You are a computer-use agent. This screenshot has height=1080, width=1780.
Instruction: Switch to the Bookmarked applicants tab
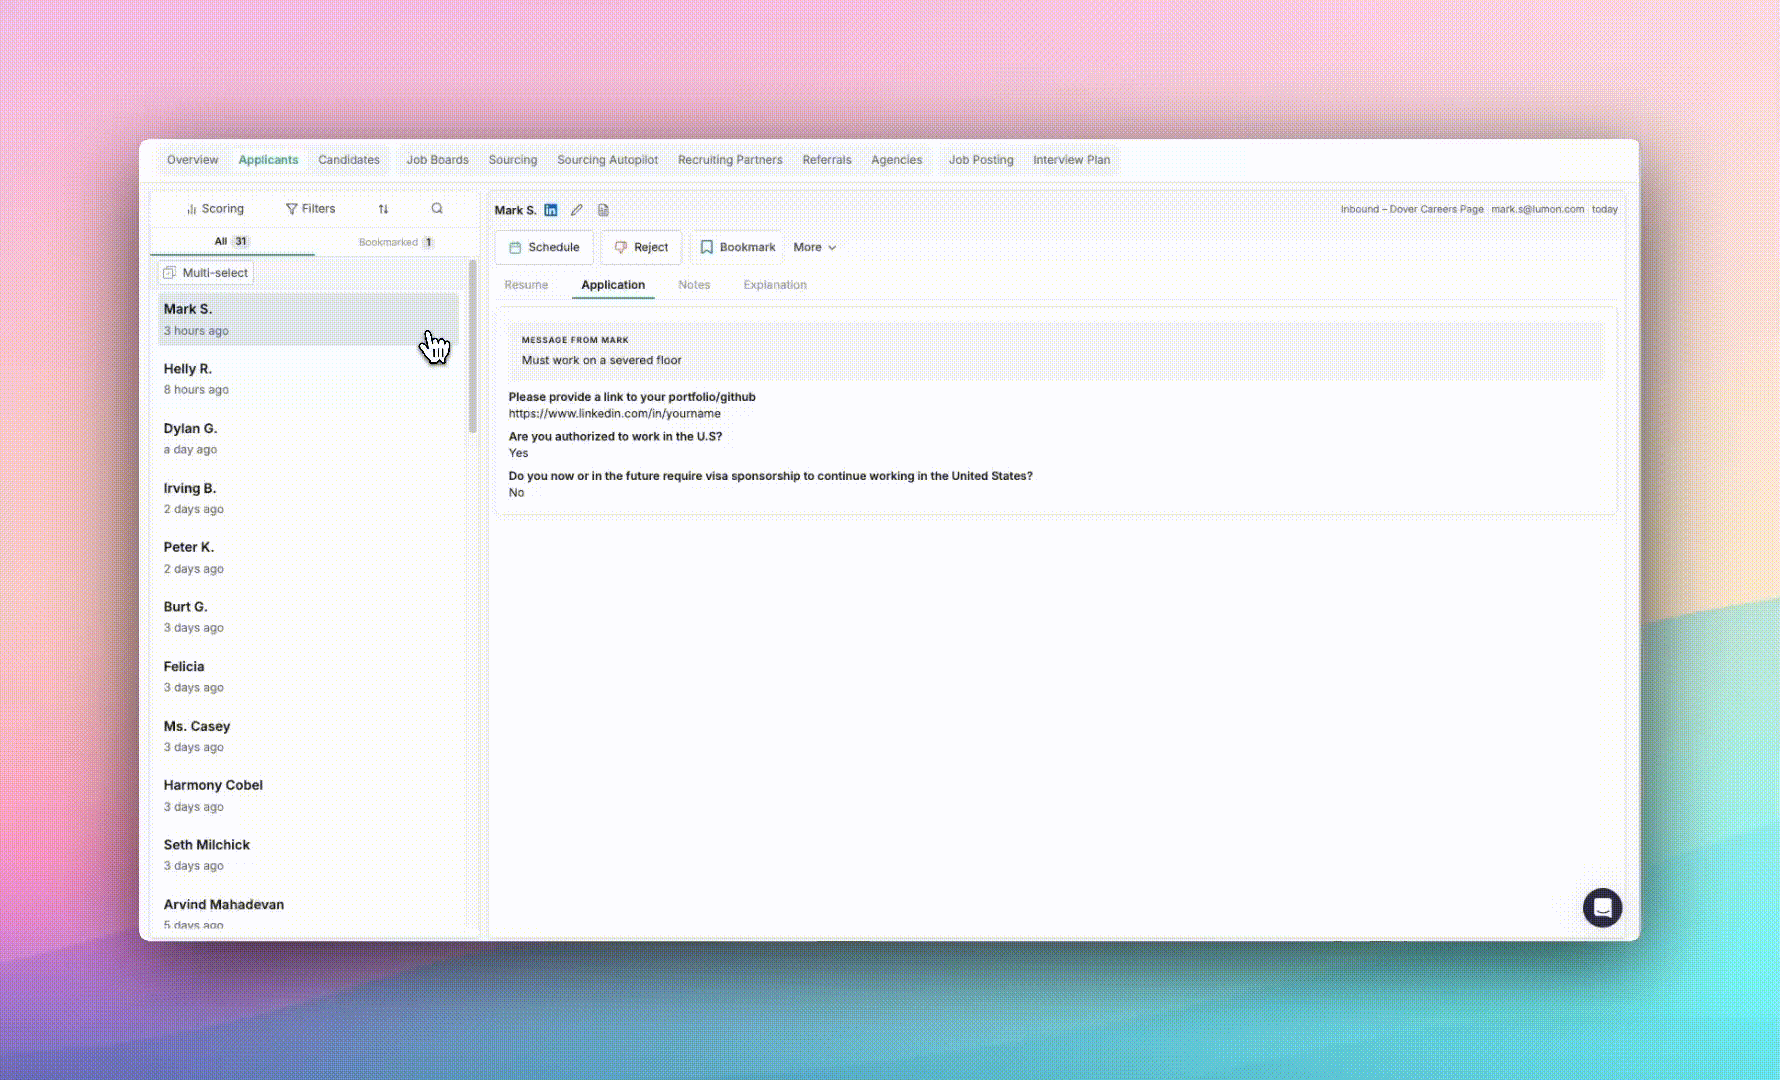tap(395, 242)
